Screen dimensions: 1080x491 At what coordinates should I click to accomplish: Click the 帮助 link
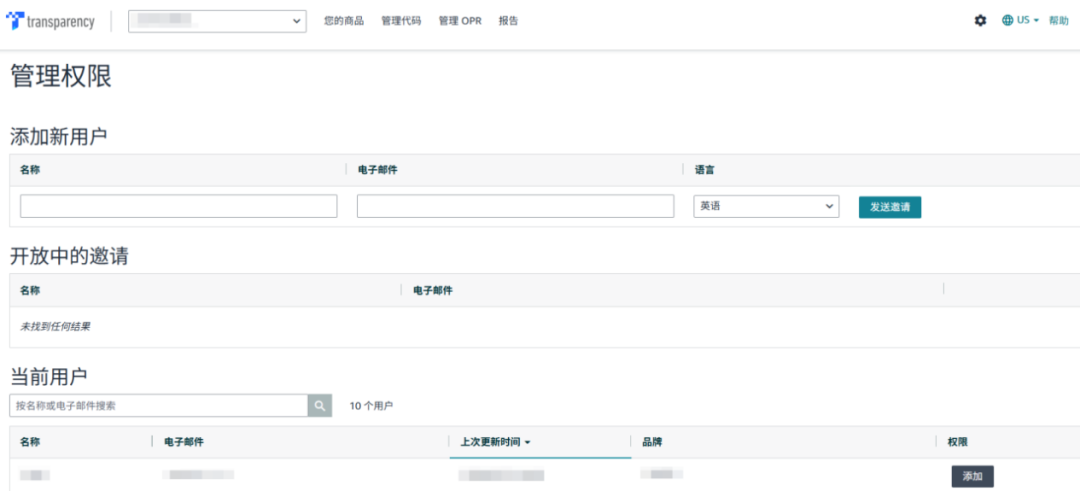pyautogui.click(x=1059, y=21)
